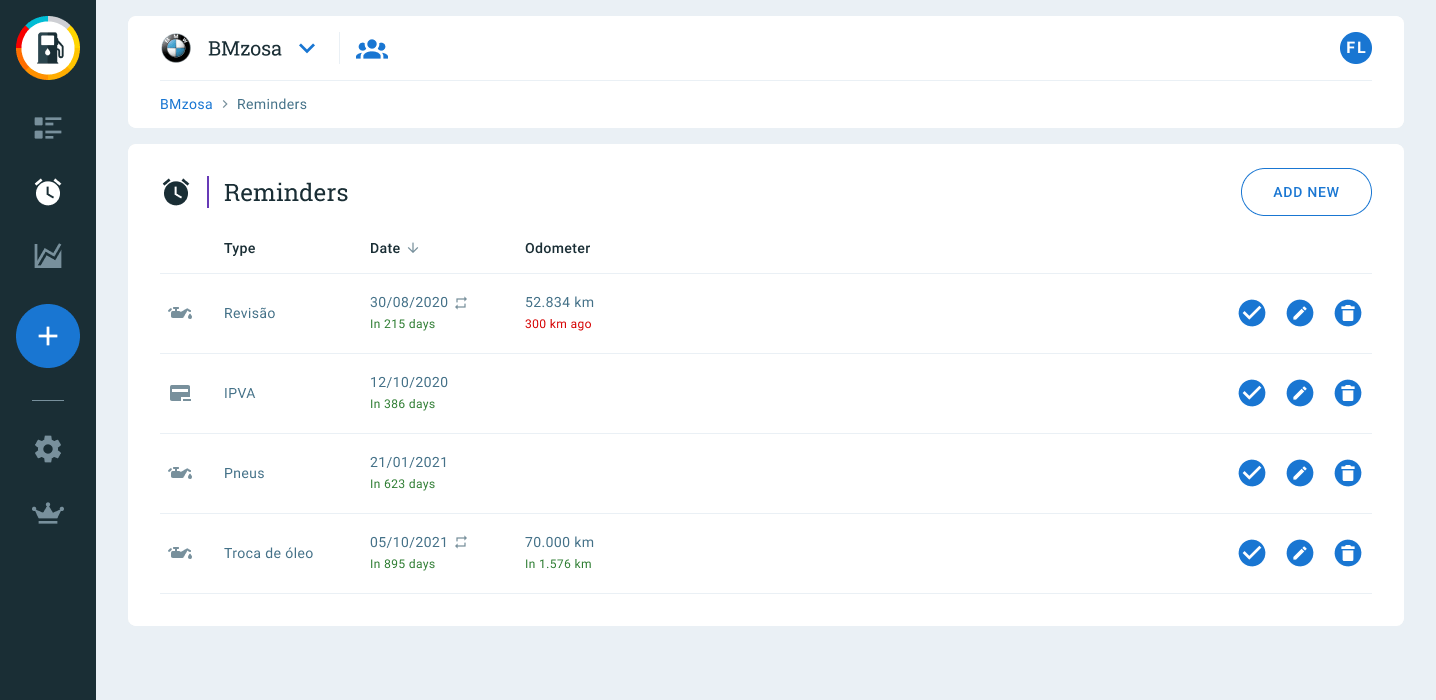Open the reports chart icon in sidebar
This screenshot has width=1436, height=700.
point(48,256)
